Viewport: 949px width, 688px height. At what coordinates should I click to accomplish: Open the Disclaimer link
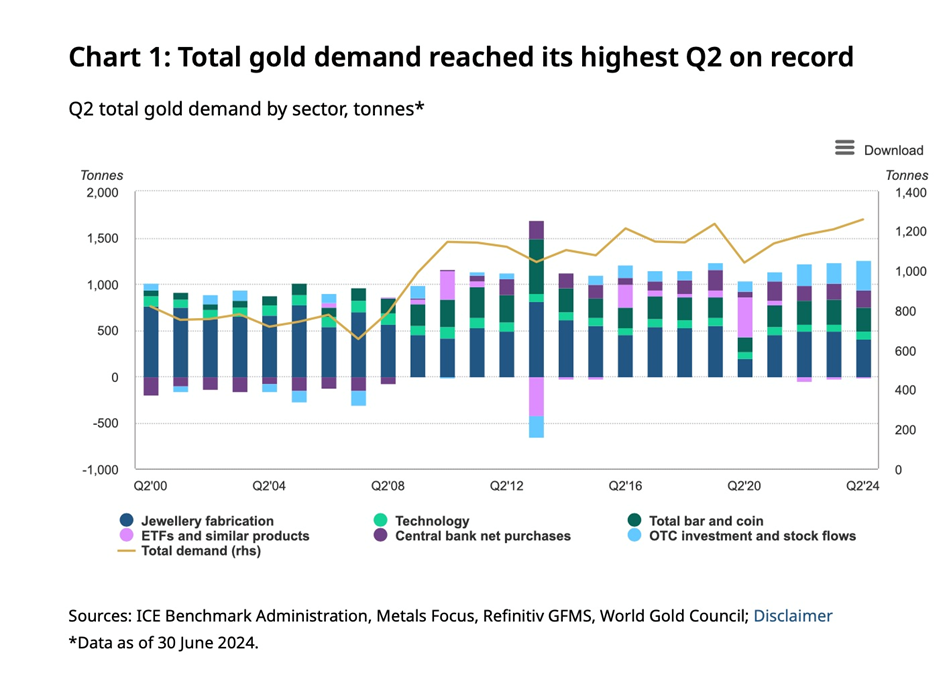point(792,616)
